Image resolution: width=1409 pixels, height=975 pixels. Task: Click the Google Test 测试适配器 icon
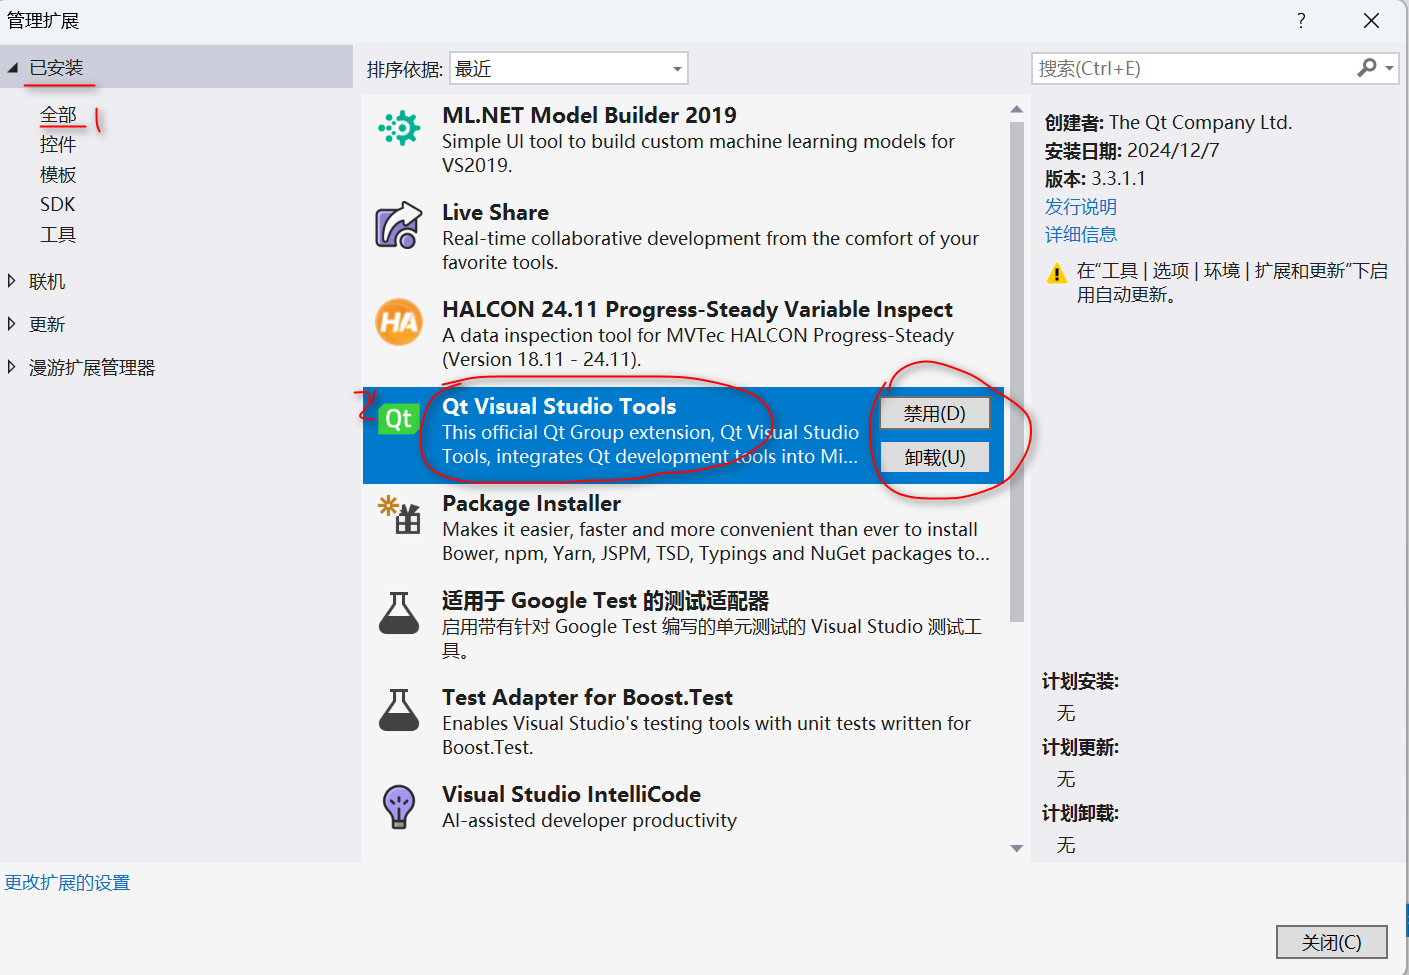pyautogui.click(x=399, y=613)
